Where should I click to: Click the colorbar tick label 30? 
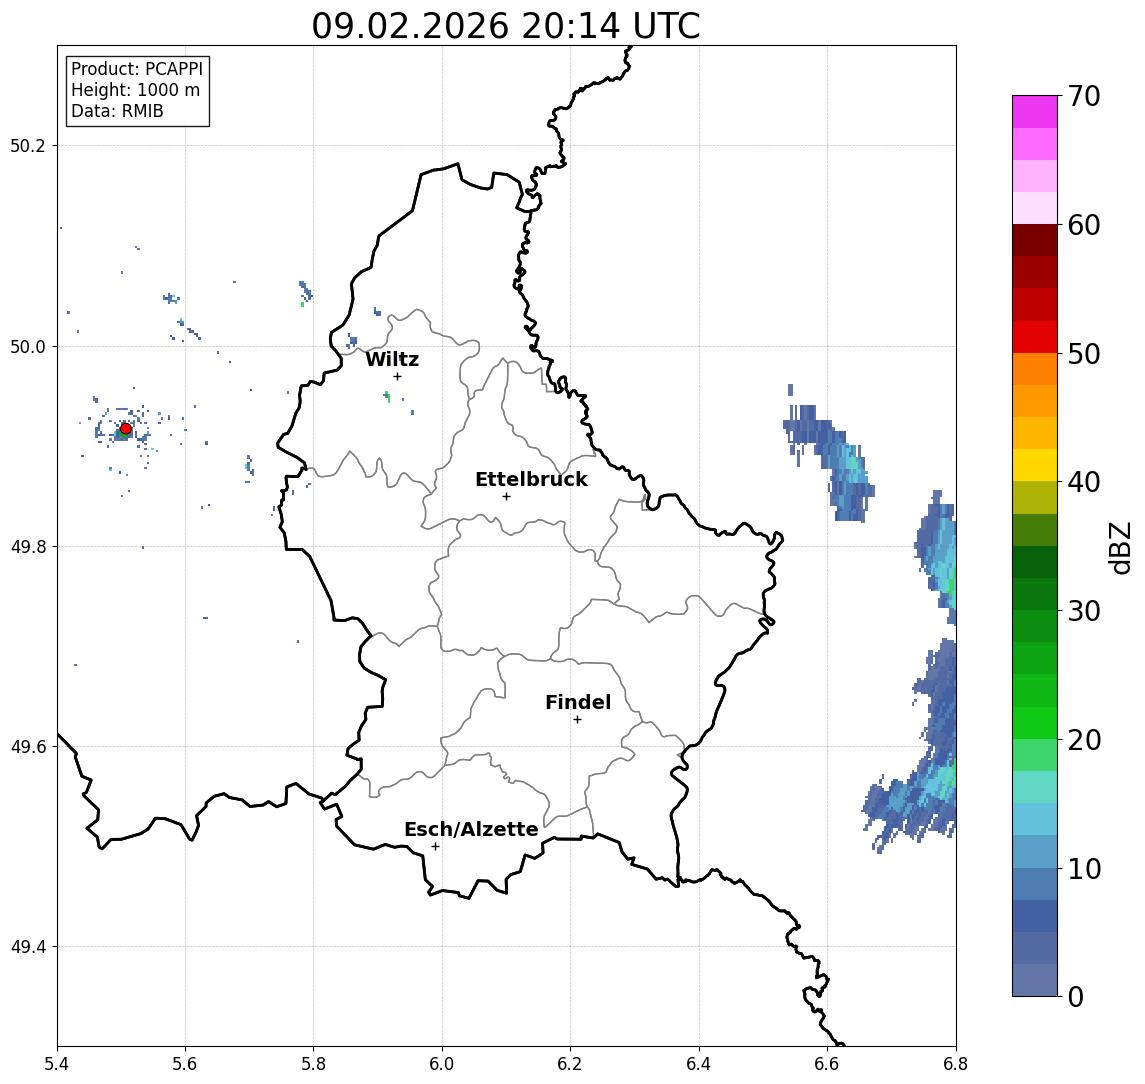pyautogui.click(x=1084, y=611)
